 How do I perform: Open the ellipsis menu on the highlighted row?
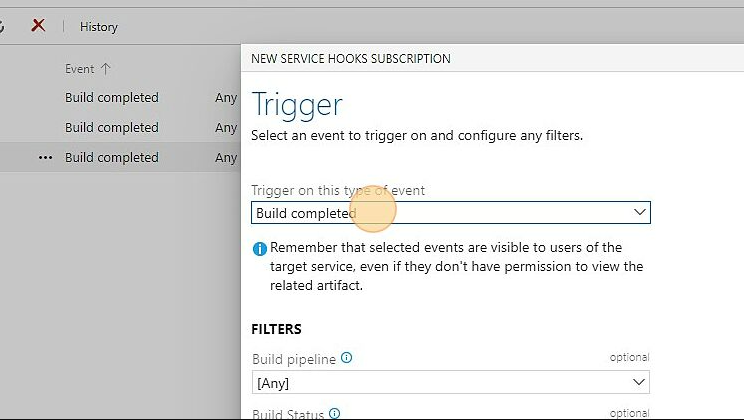pos(45,158)
